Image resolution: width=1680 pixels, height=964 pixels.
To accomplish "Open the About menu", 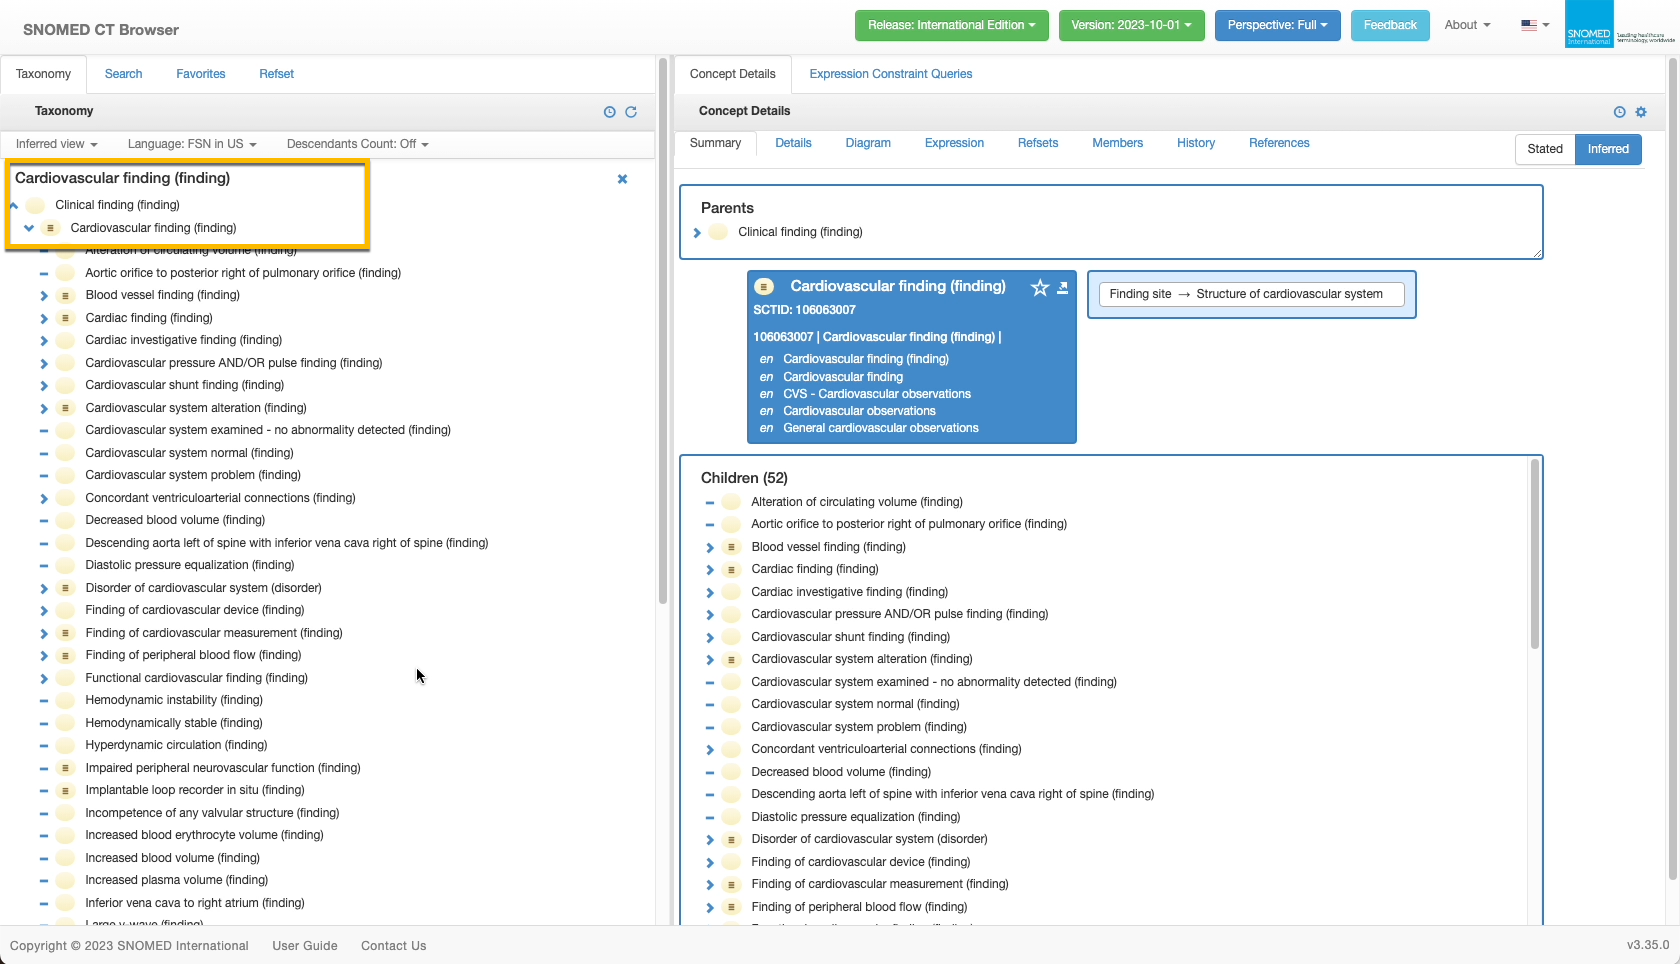I will coord(1467,25).
